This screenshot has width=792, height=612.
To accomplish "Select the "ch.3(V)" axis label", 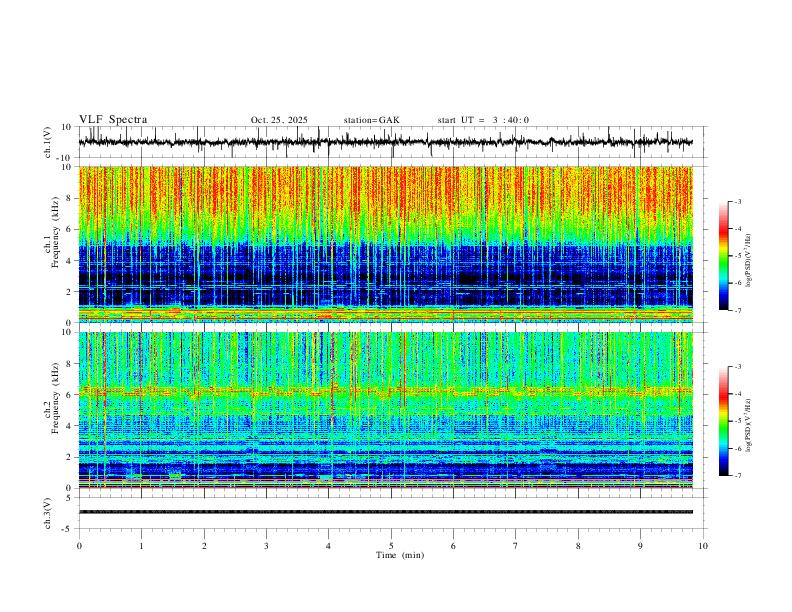I will 47,514.
